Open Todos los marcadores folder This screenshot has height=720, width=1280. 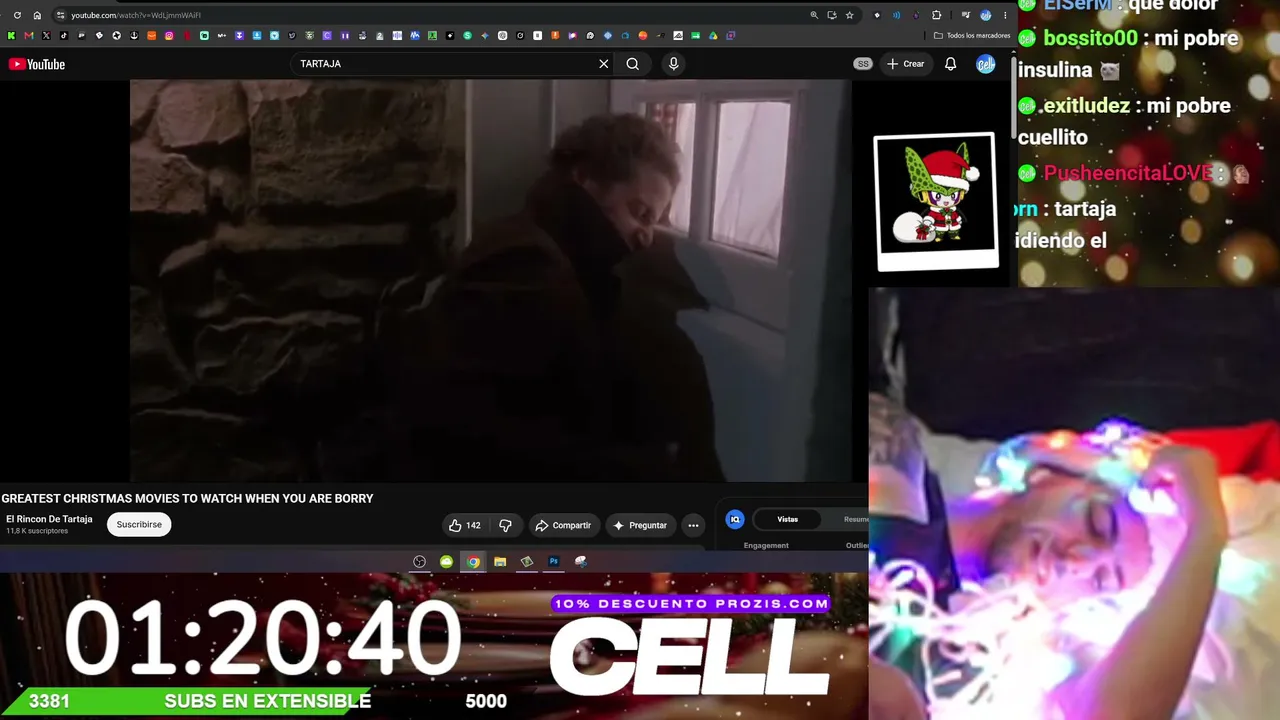coord(972,35)
